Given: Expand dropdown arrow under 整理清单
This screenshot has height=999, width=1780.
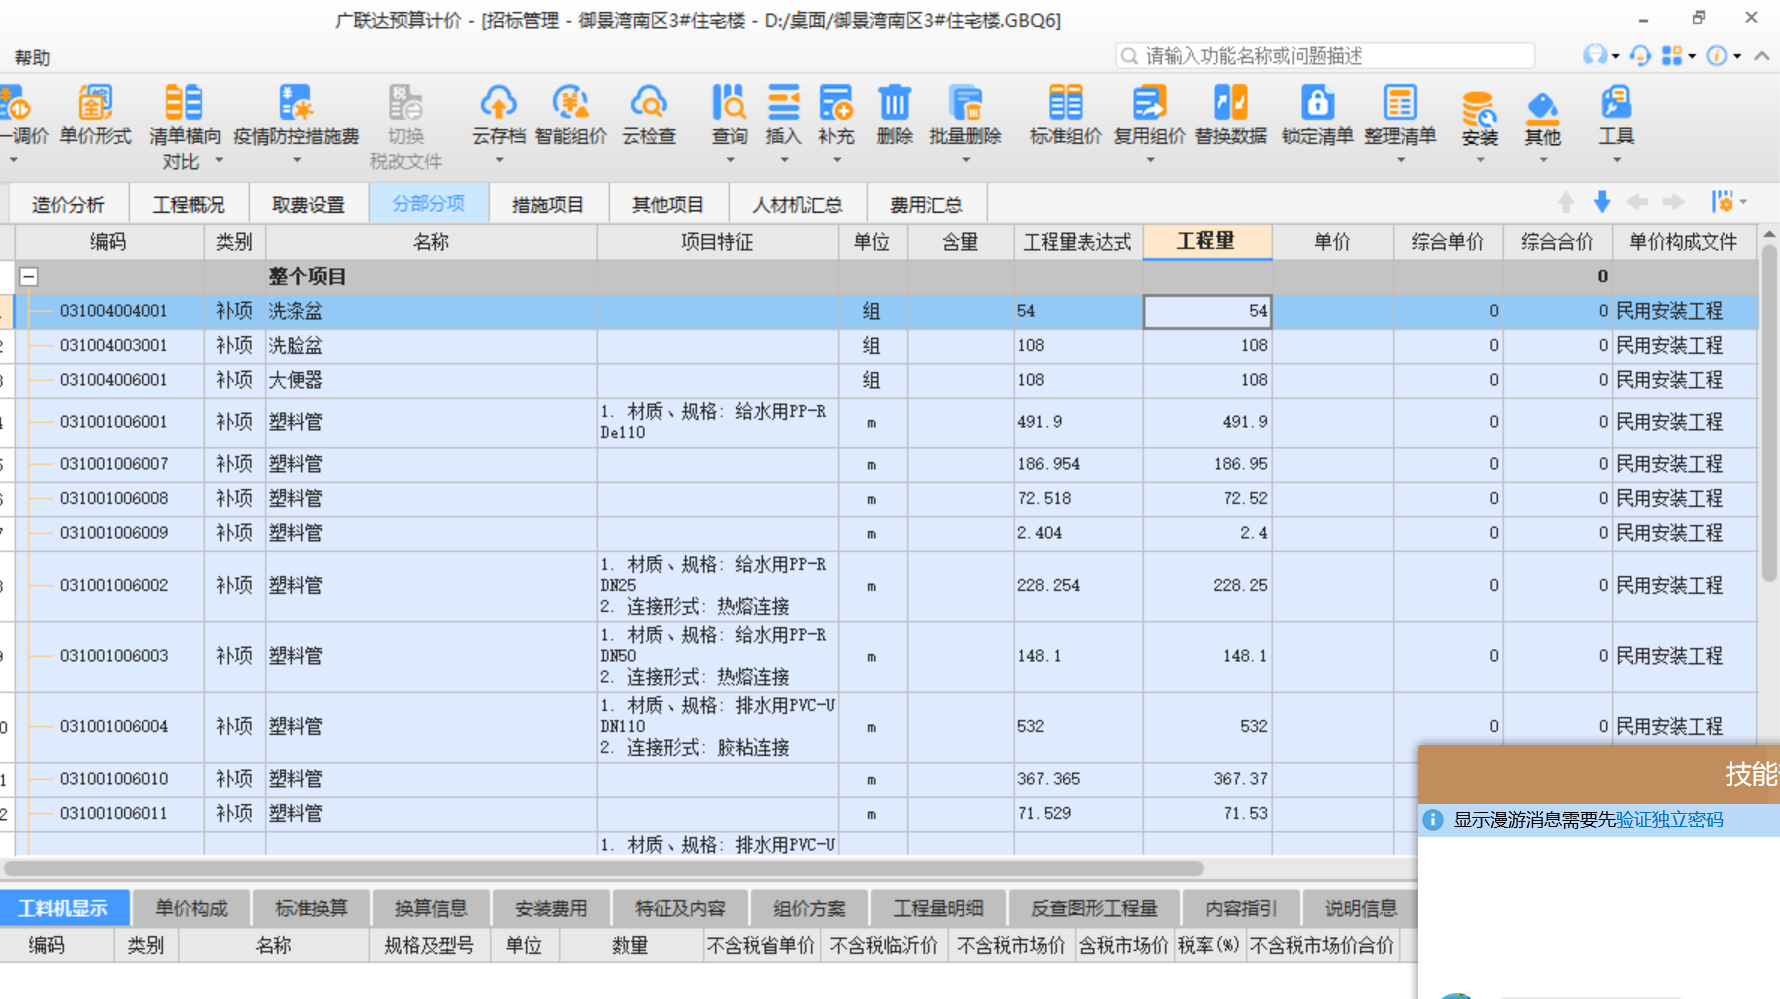Looking at the screenshot, I should tap(1401, 160).
